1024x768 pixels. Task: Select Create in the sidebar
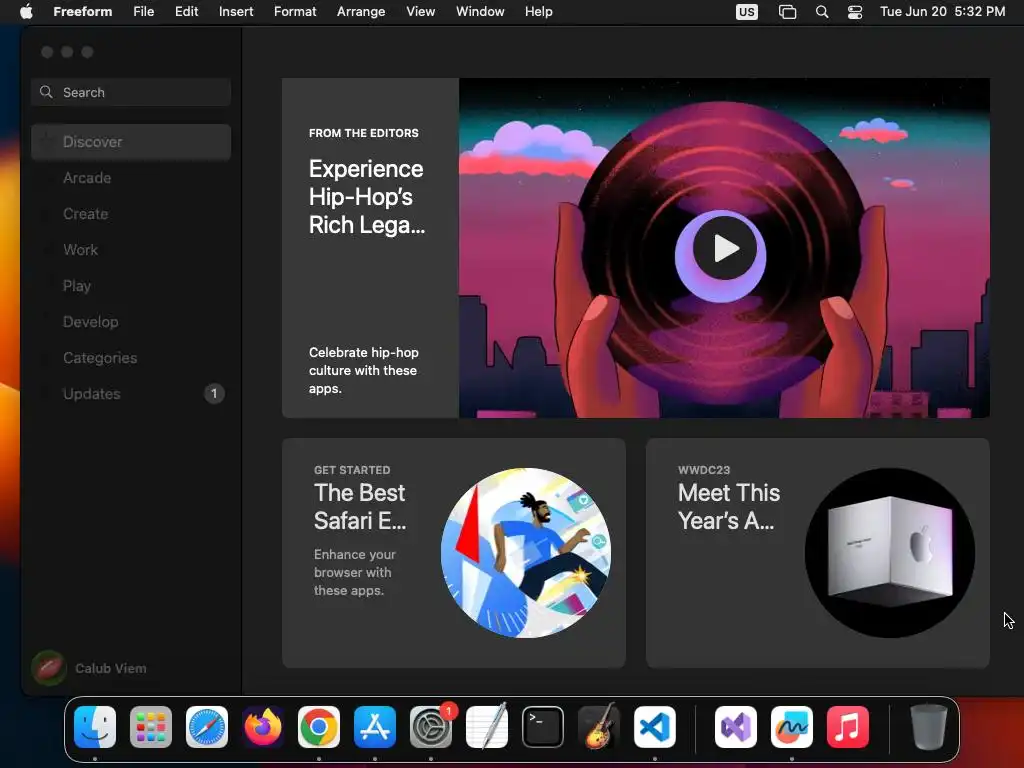[131, 214]
